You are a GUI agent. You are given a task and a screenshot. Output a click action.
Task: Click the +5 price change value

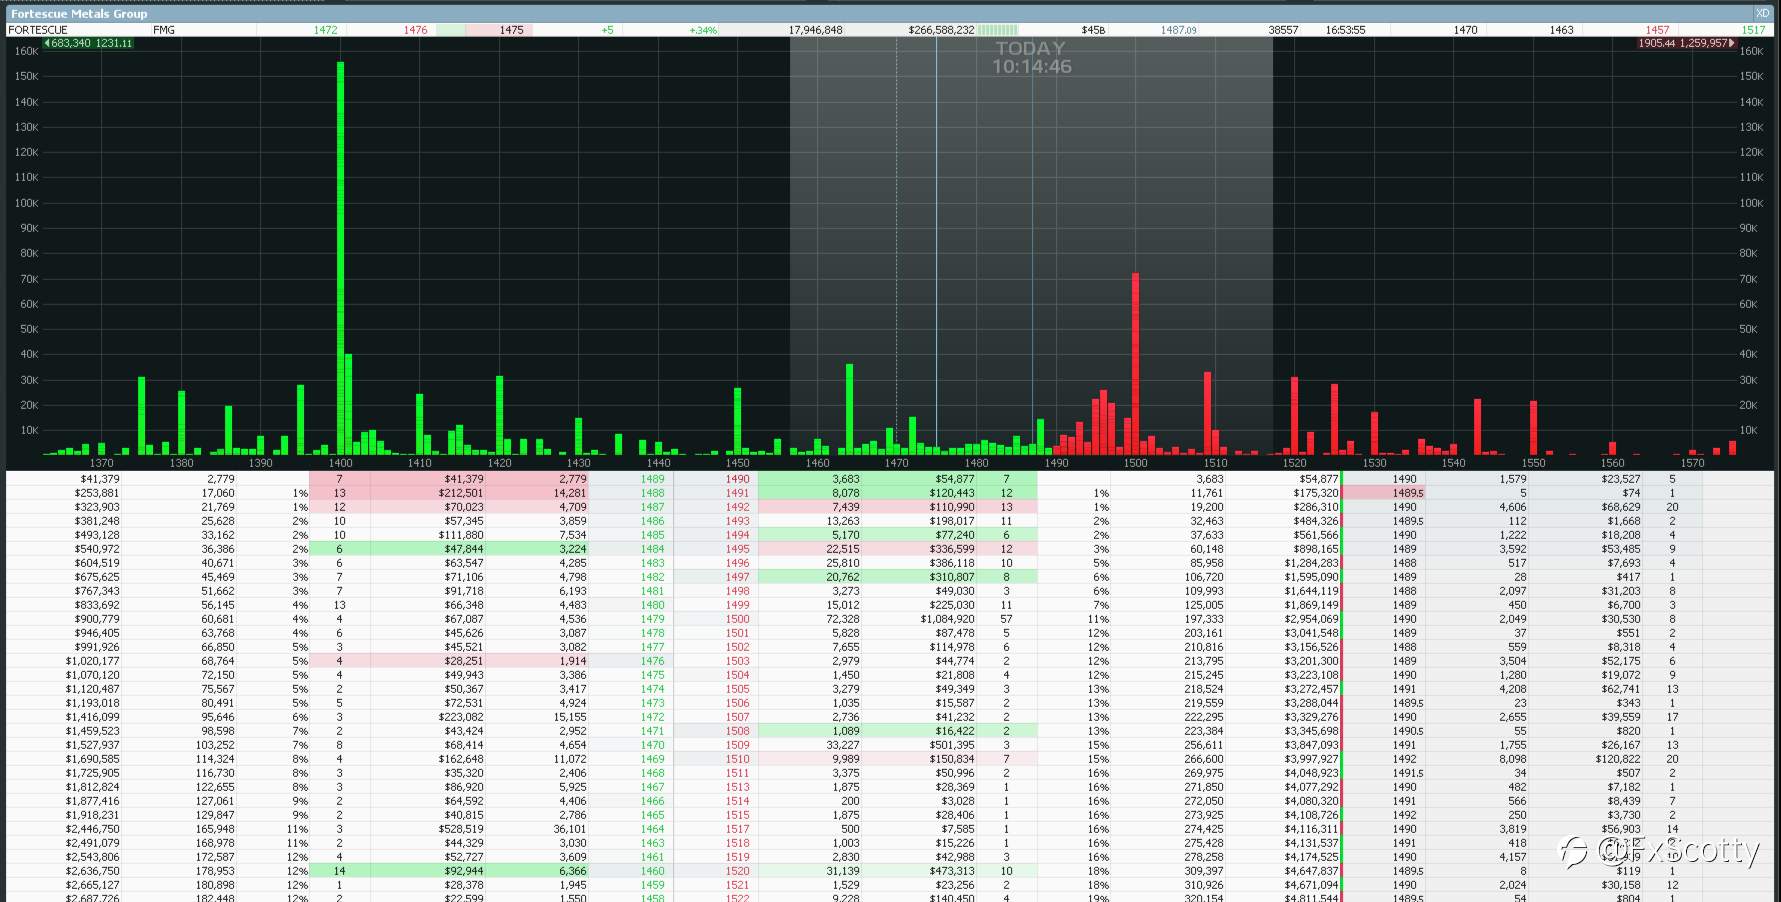pyautogui.click(x=607, y=30)
